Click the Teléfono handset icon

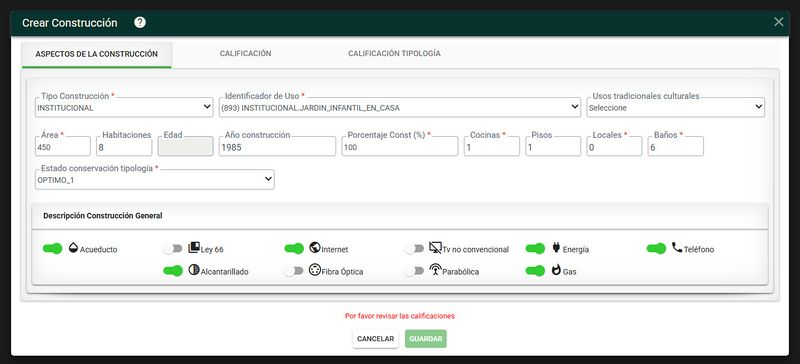tap(677, 248)
